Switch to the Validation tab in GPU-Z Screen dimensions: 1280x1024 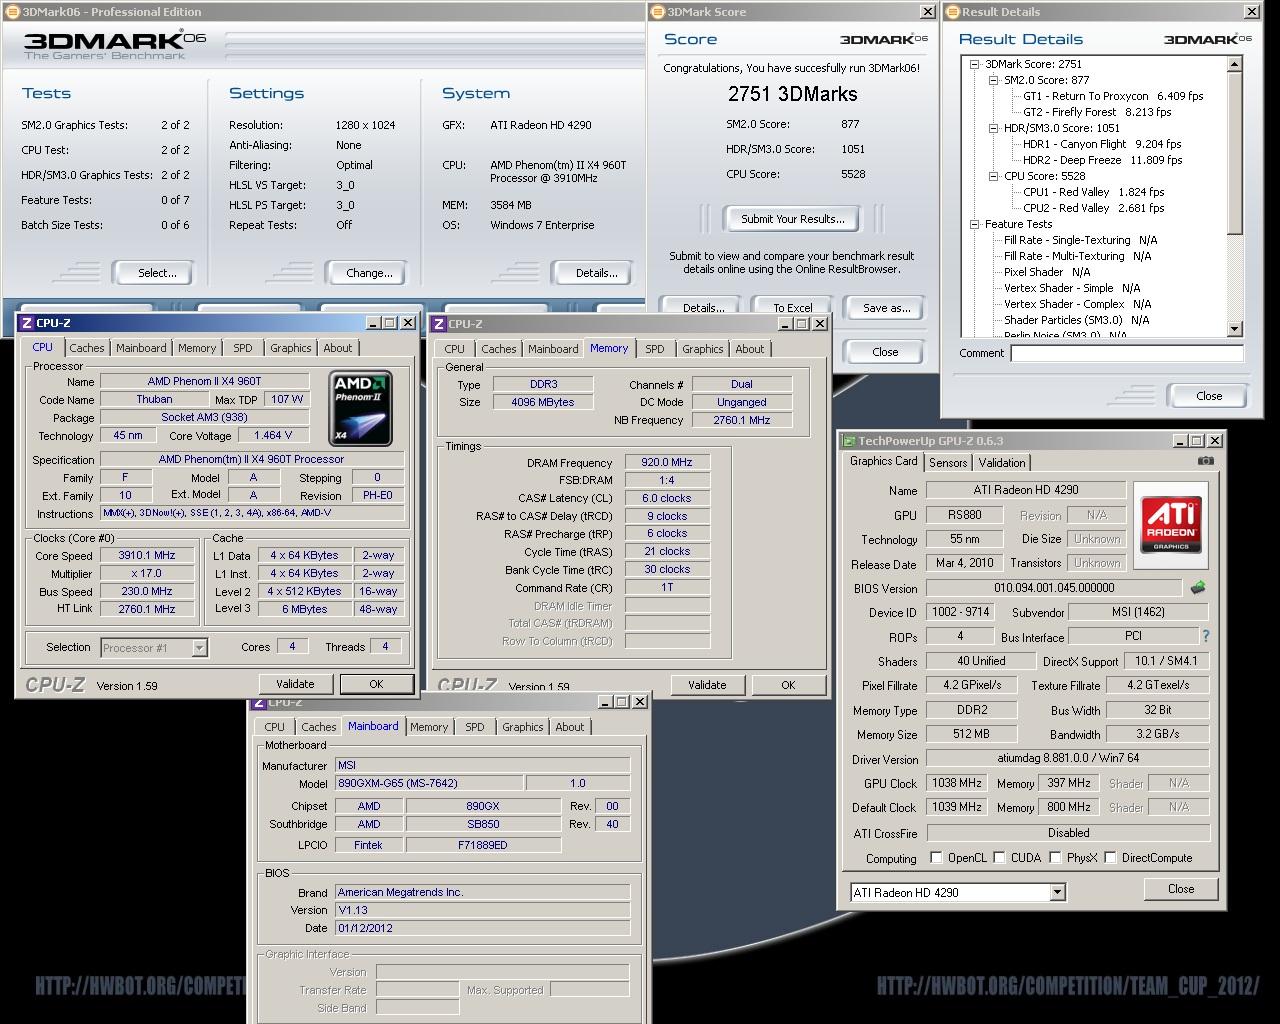[1002, 462]
